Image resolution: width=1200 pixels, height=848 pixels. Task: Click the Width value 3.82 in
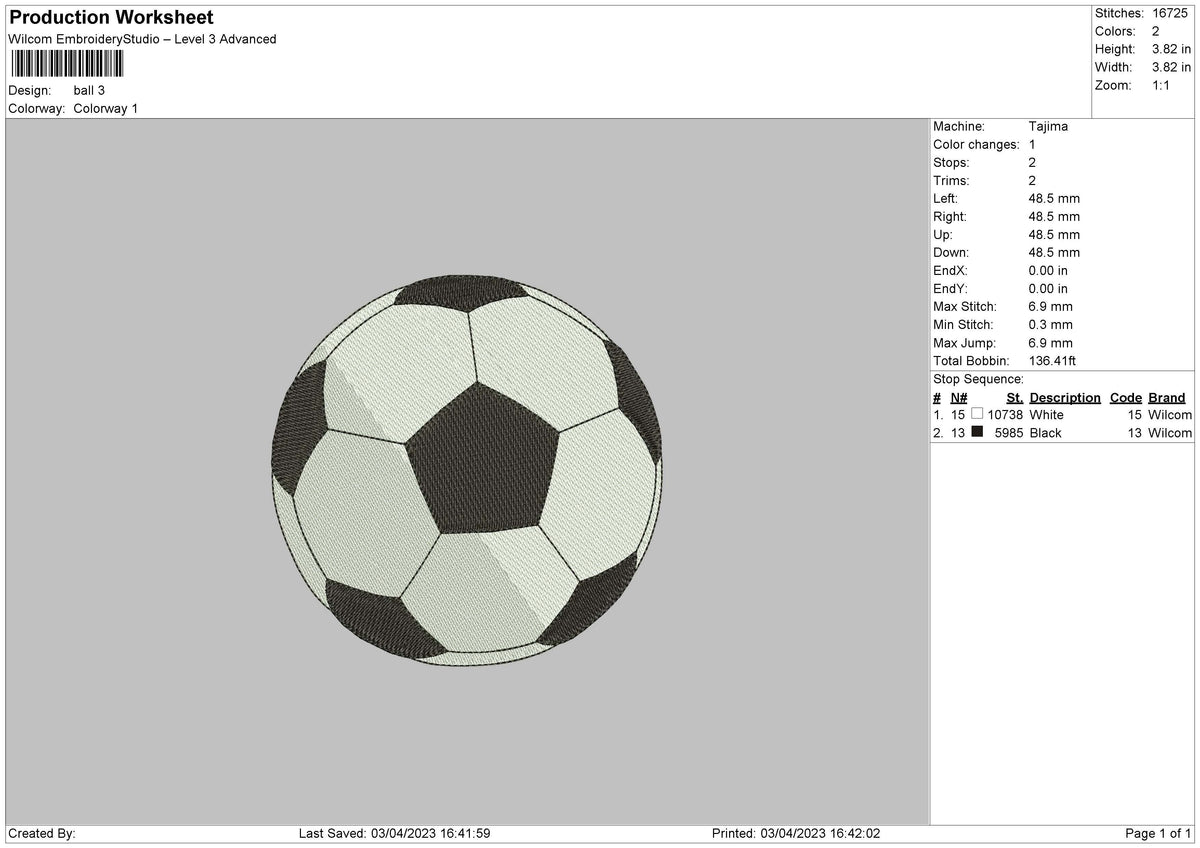click(x=1171, y=67)
